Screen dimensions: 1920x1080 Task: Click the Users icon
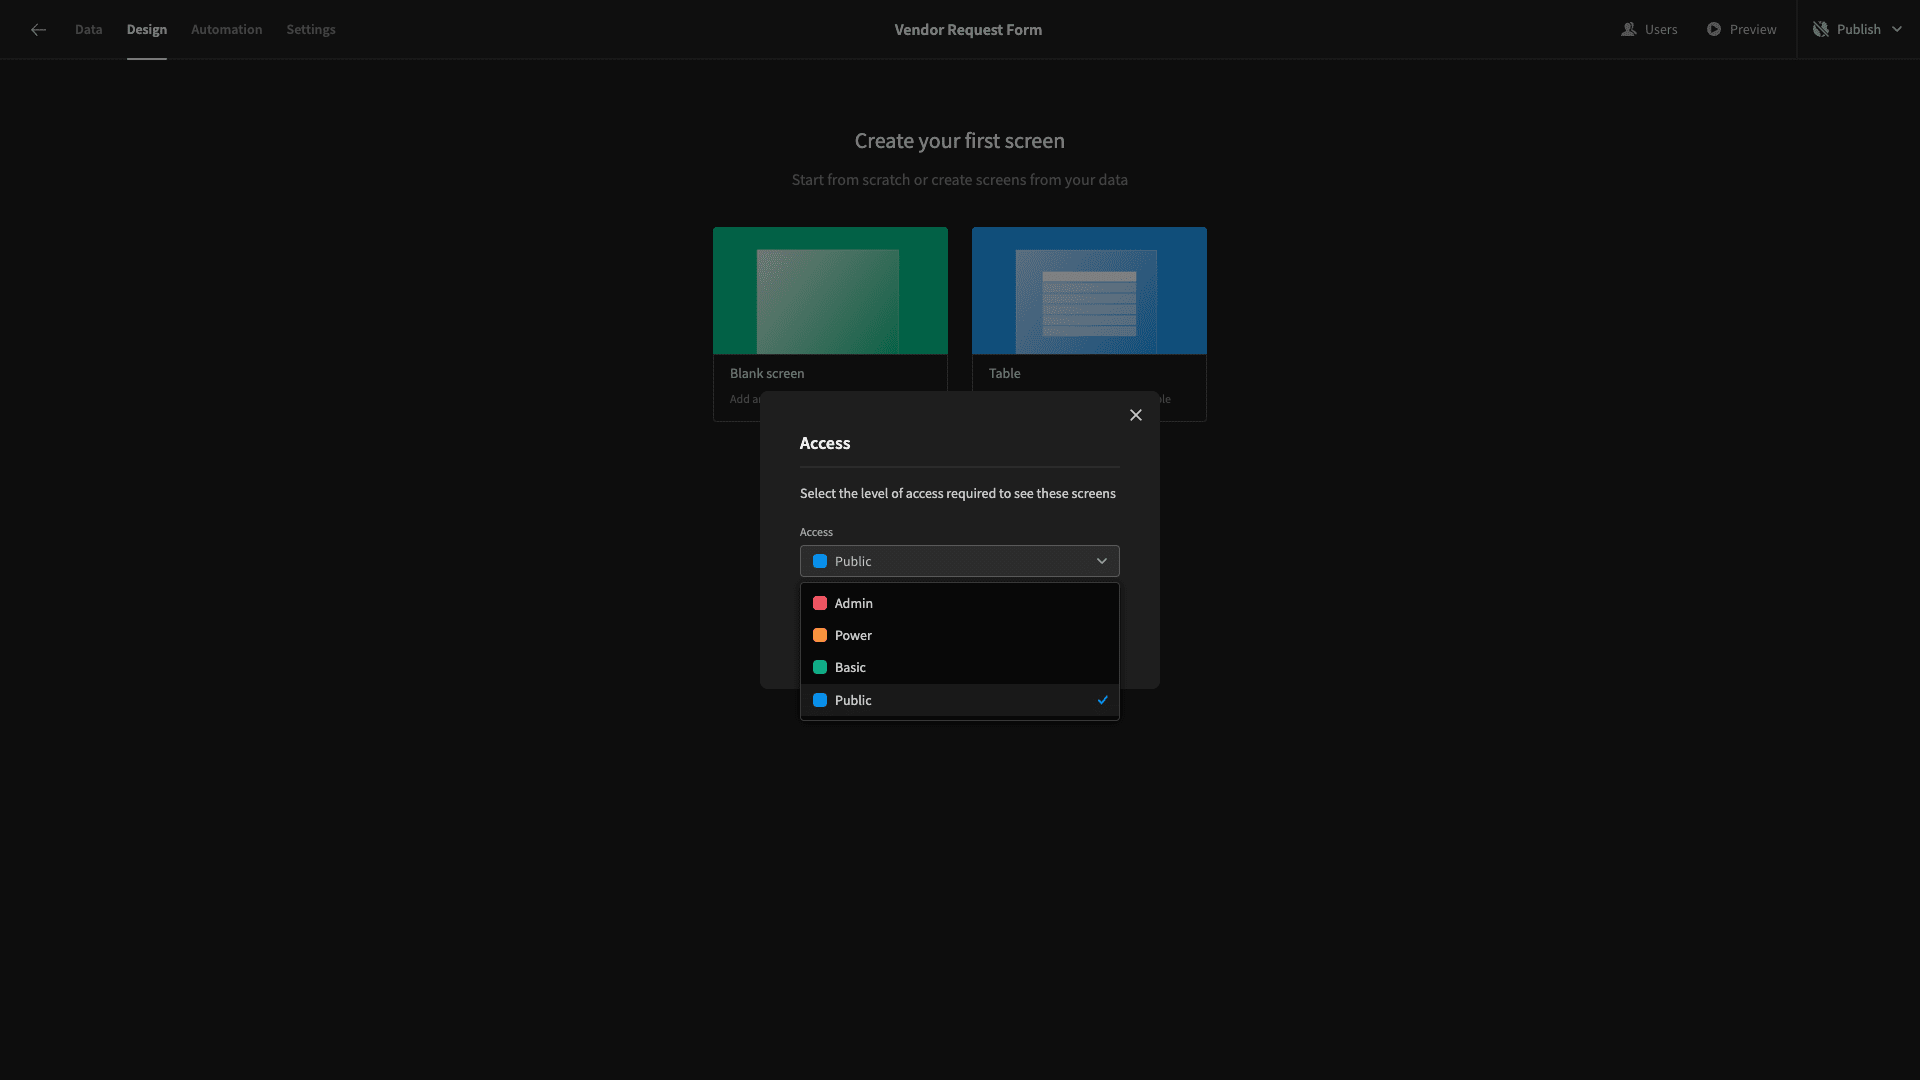coord(1628,30)
